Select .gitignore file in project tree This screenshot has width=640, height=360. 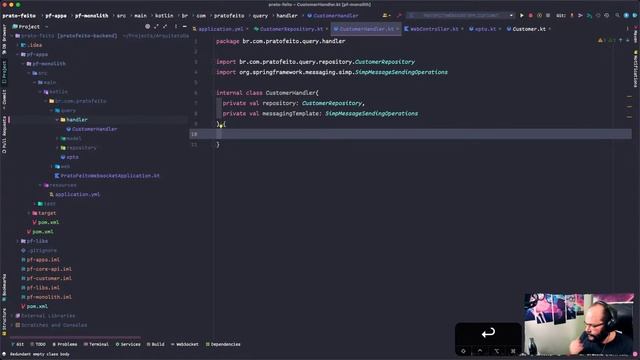pyautogui.click(x=42, y=251)
